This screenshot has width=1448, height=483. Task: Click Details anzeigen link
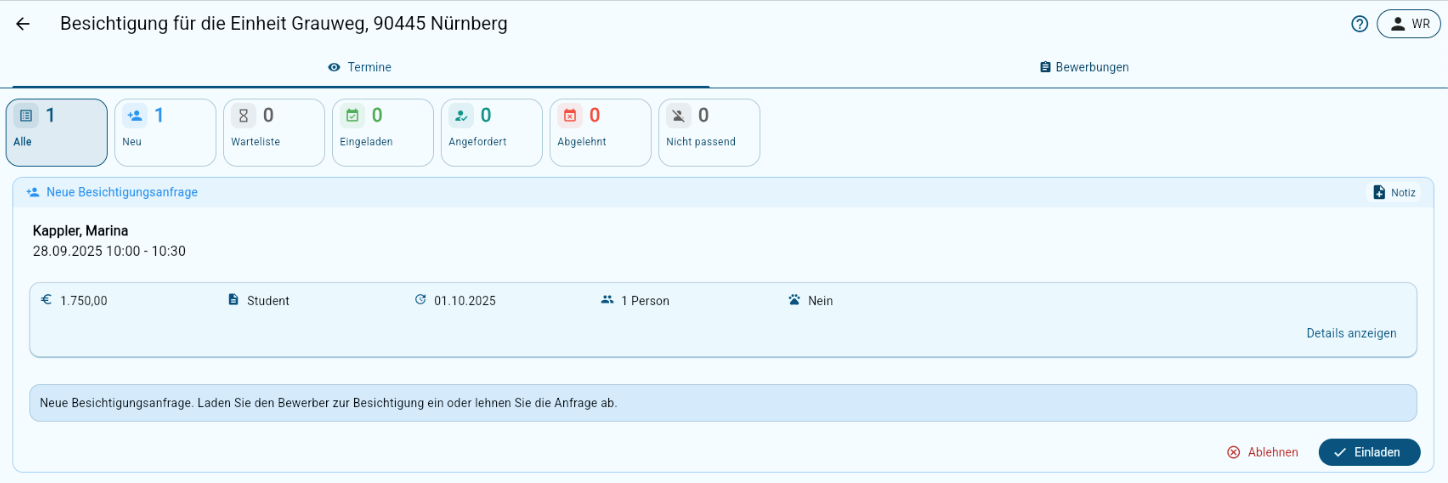click(1351, 333)
